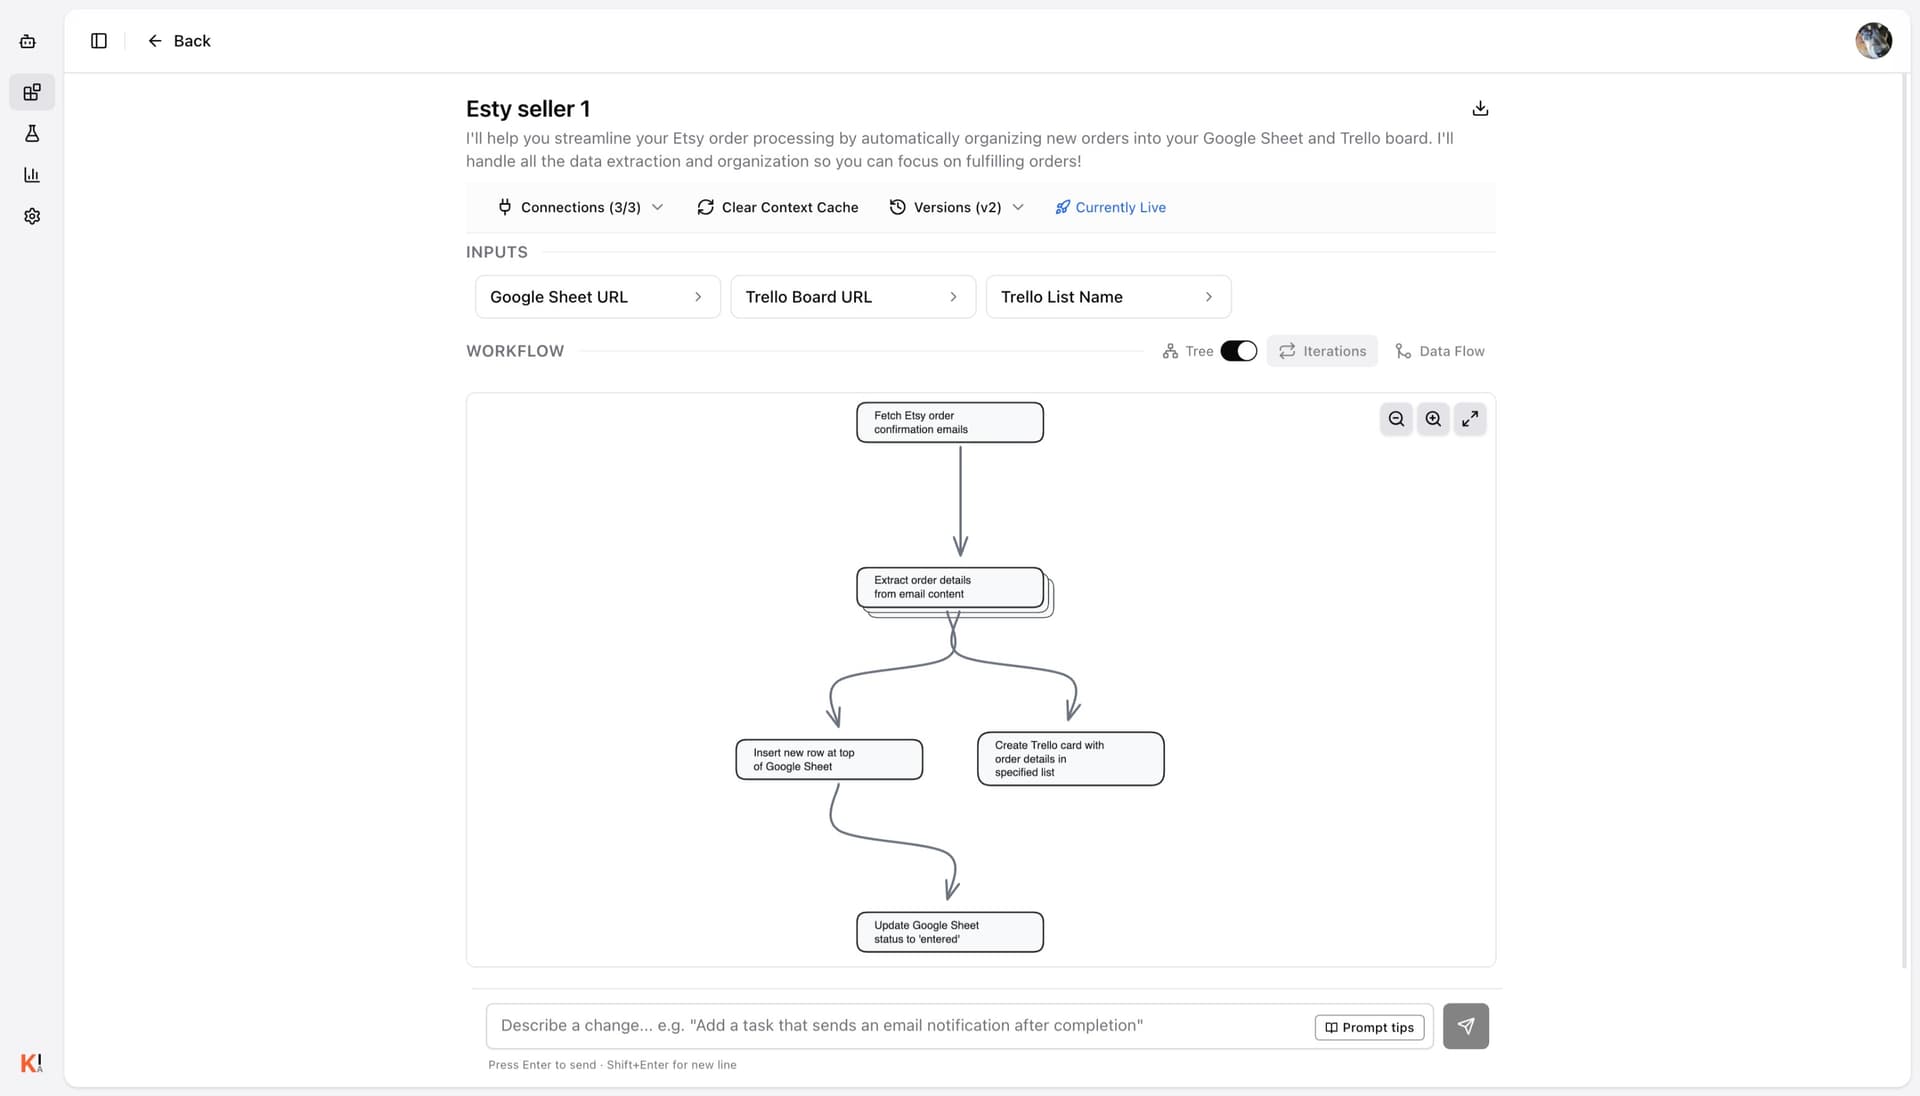The image size is (1920, 1096).
Task: Expand workflow to fullscreen view
Action: tap(1470, 419)
